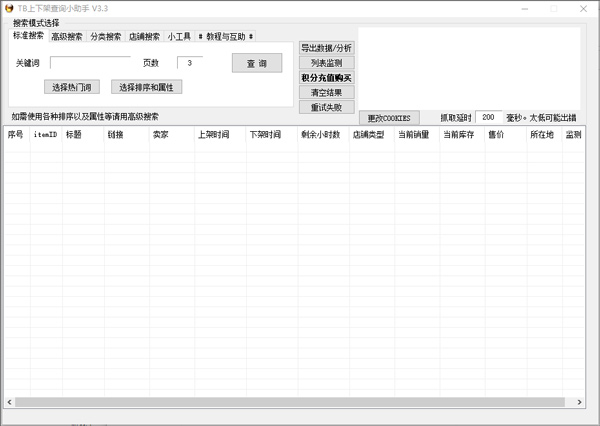Sort by the 上架时间 column header

(220, 134)
